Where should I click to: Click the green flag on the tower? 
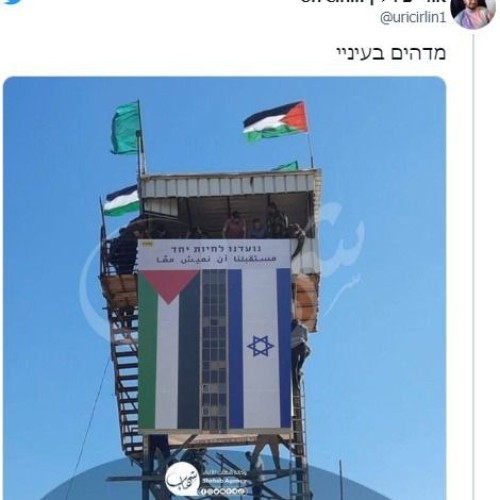(x=125, y=128)
